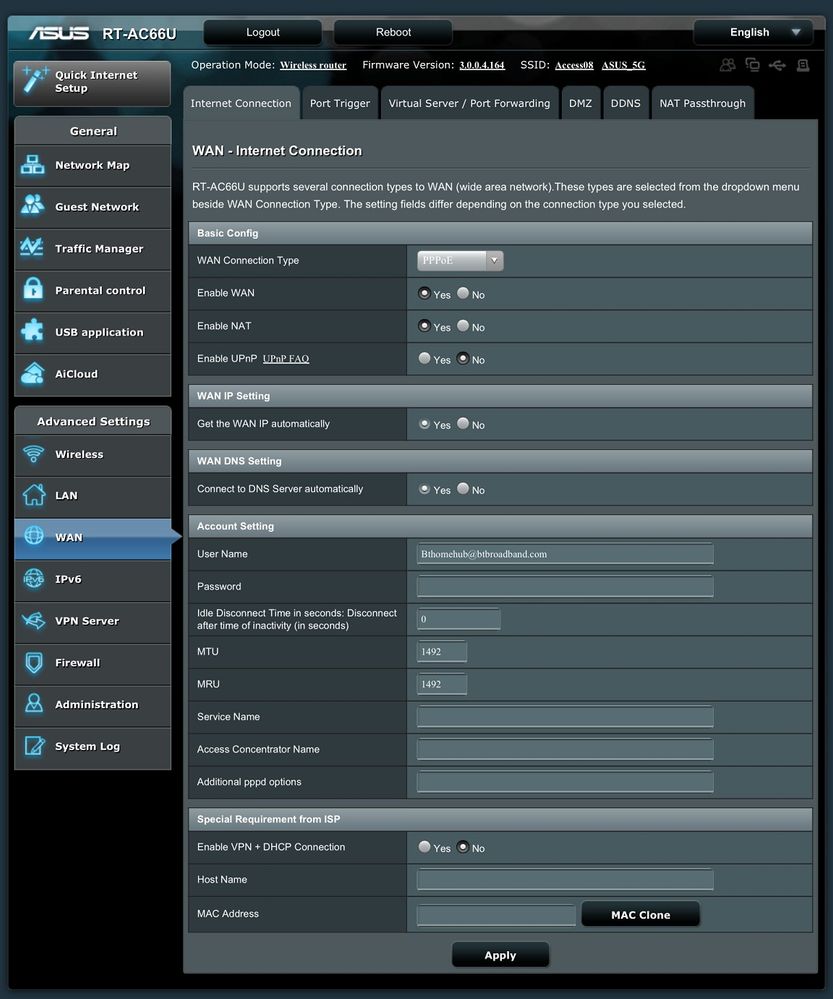The width and height of the screenshot is (833, 999).
Task: Click the Access Concentrator Name field
Action: (x=565, y=749)
